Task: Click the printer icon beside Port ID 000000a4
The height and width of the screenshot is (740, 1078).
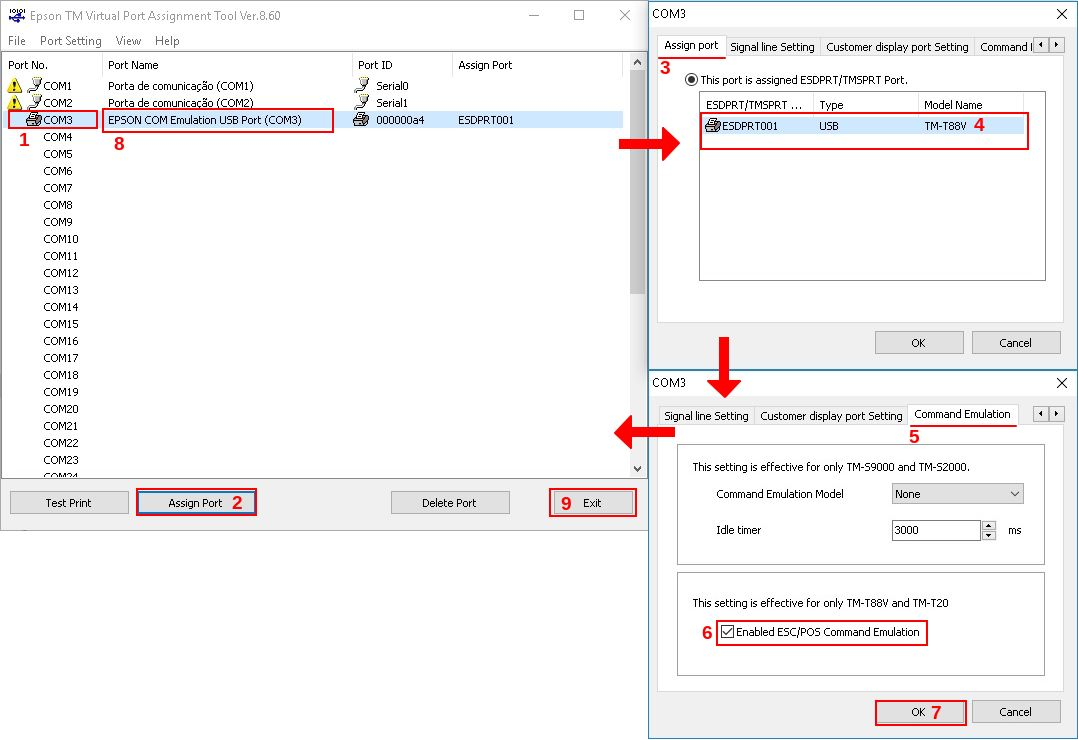Action: coord(361,120)
